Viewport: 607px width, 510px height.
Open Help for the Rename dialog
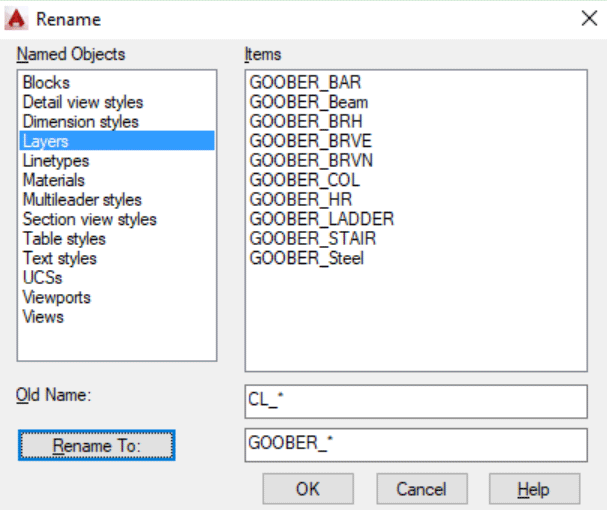[534, 489]
